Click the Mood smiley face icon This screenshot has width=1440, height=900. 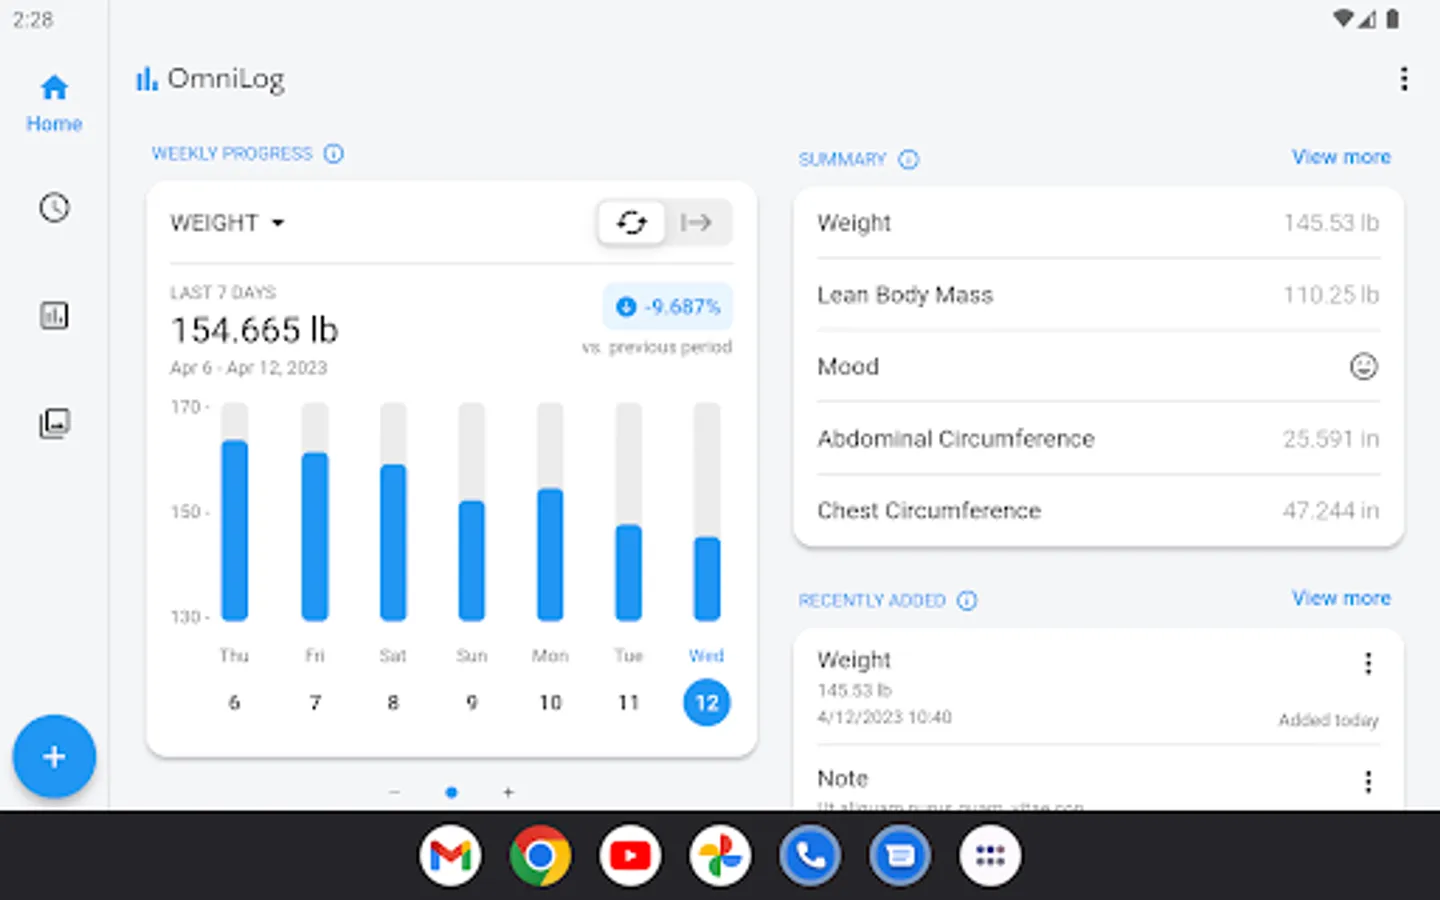point(1364,367)
